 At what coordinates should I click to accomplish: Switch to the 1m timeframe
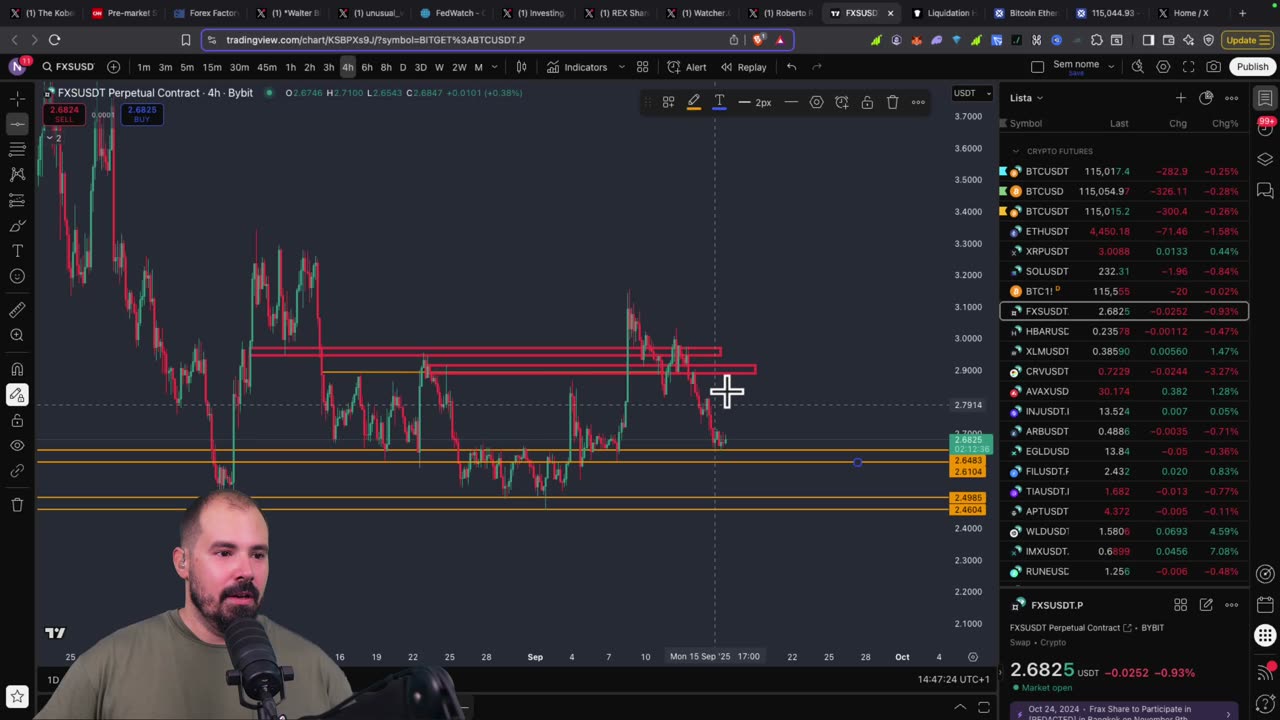pyautogui.click(x=144, y=67)
